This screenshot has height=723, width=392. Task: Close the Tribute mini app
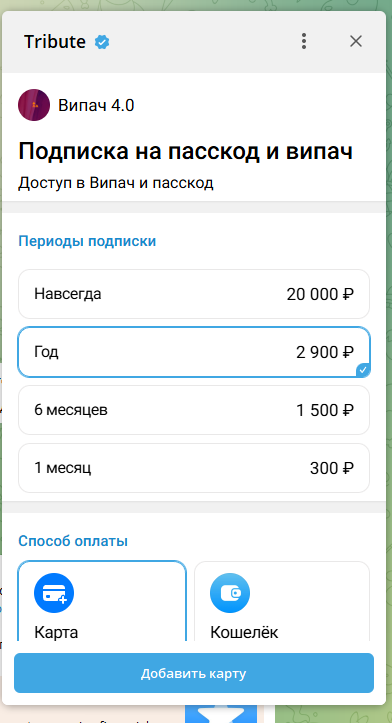click(x=356, y=41)
